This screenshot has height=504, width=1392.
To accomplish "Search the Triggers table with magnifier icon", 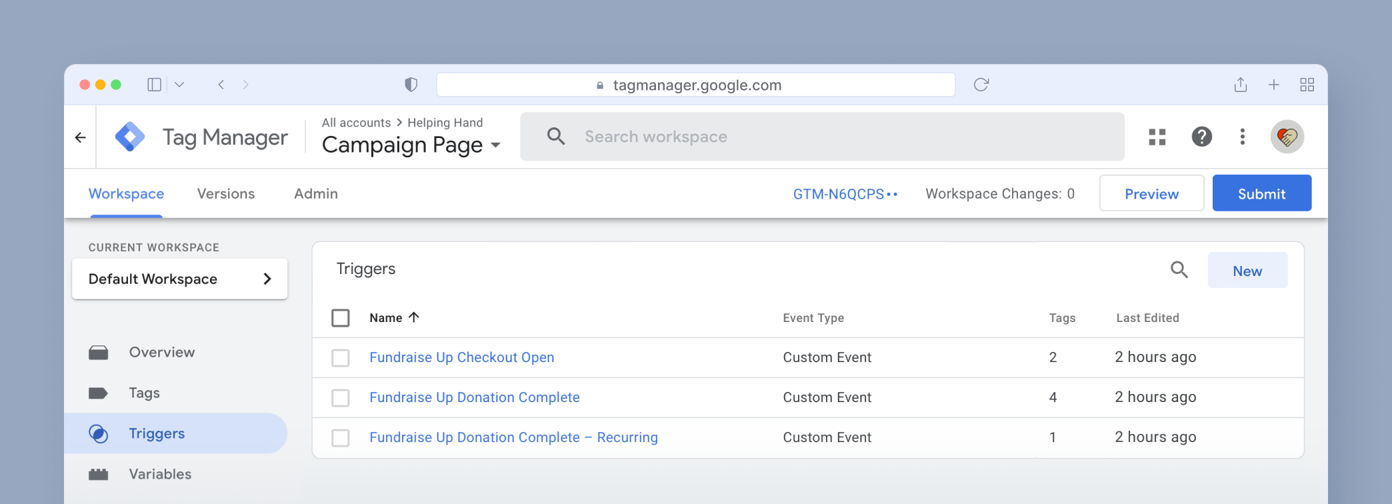I will [x=1179, y=270].
